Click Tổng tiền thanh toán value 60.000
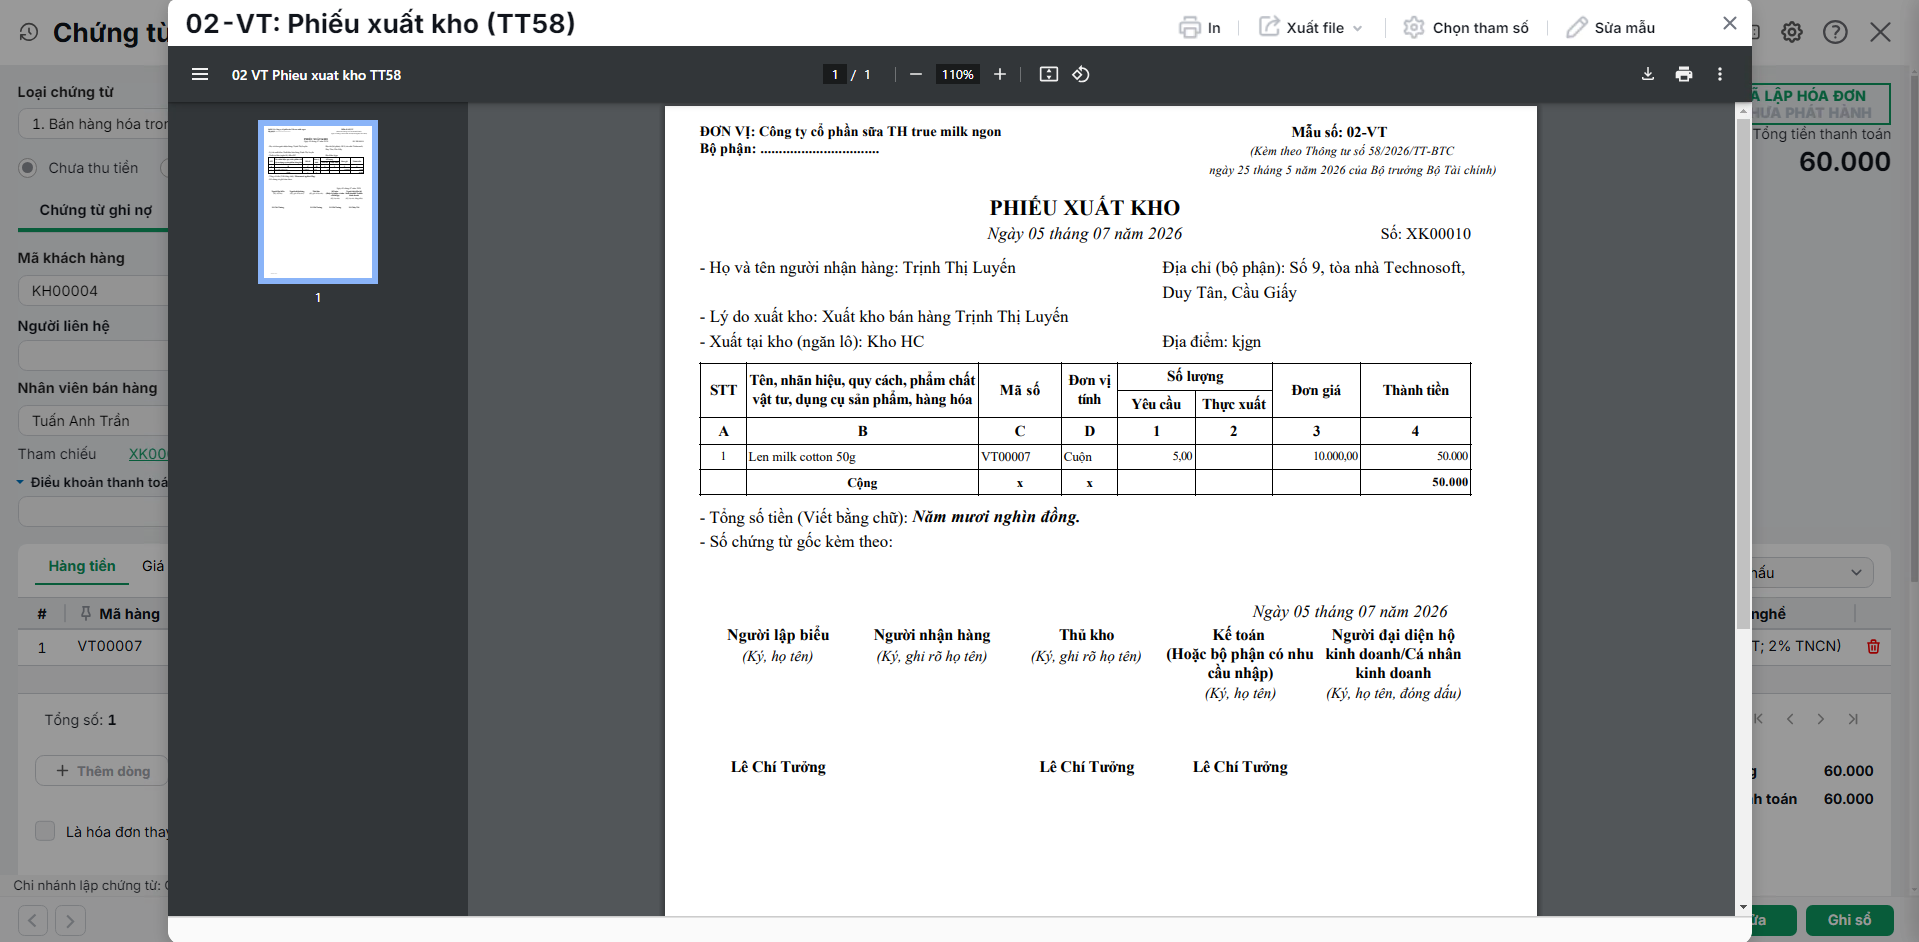 click(x=1845, y=162)
